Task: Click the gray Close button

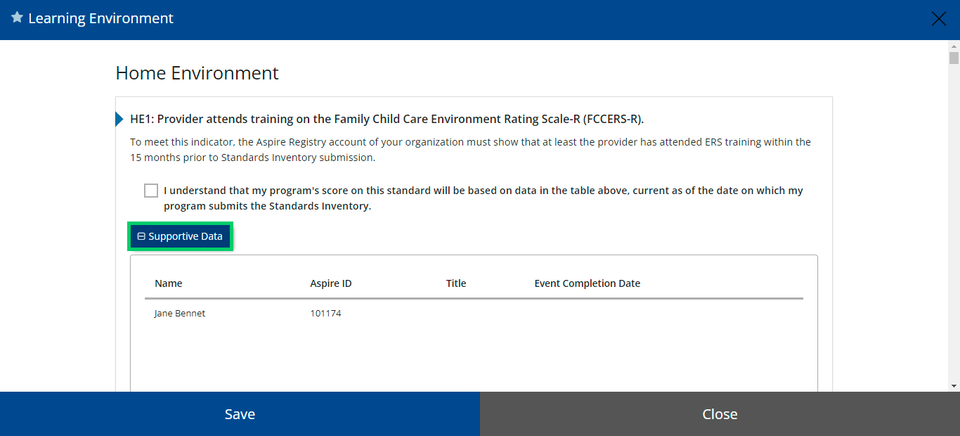Action: click(720, 414)
